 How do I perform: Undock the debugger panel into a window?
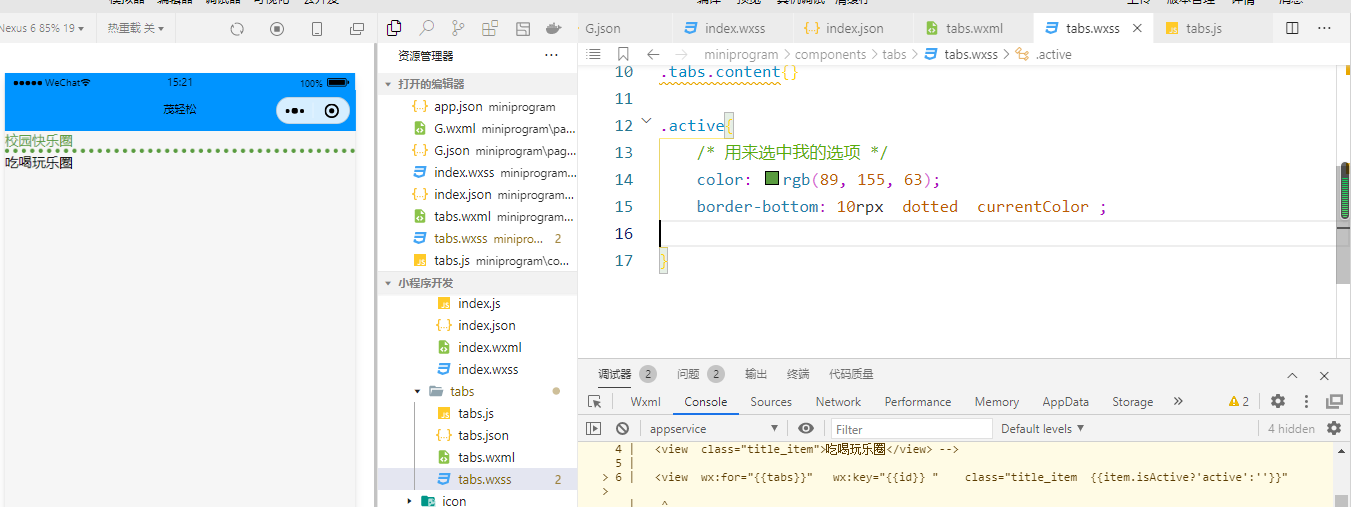pos(1334,401)
